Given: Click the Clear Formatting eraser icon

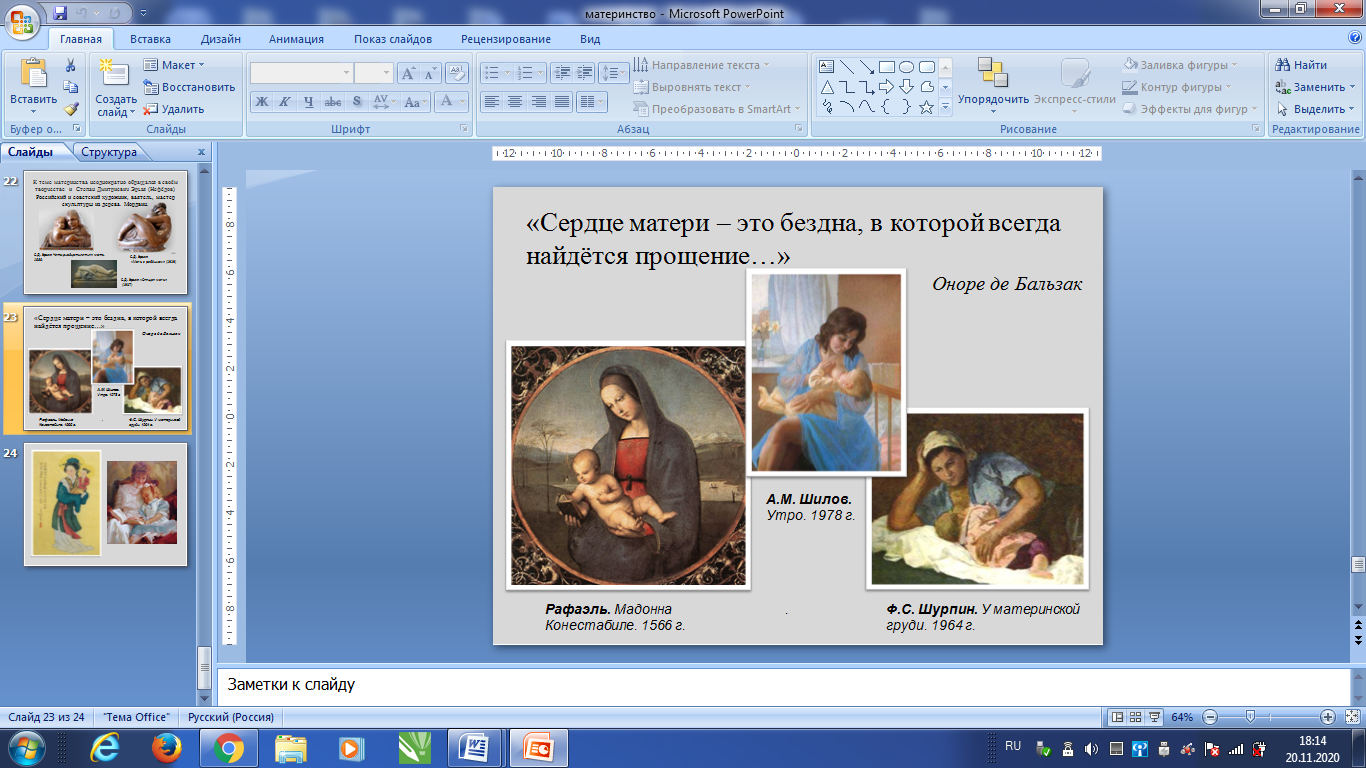Looking at the screenshot, I should pos(457,73).
